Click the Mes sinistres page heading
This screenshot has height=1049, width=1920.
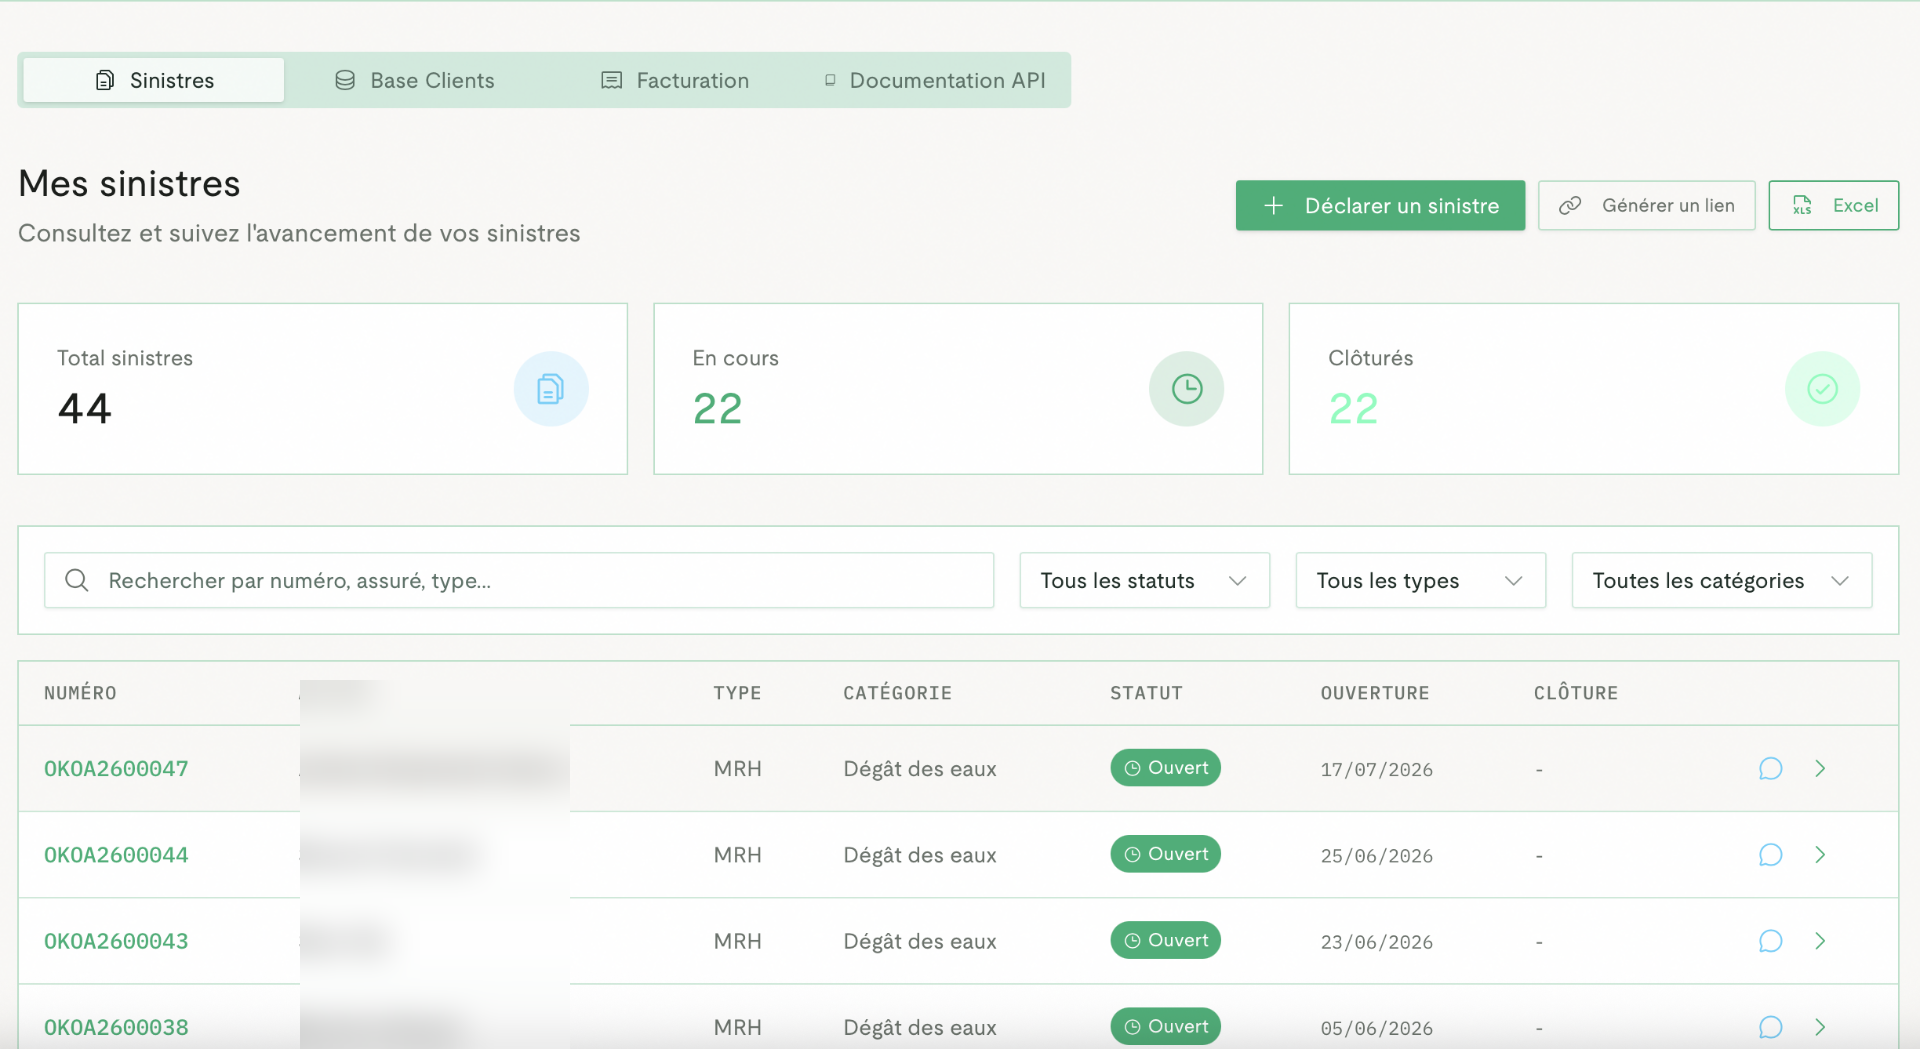tap(129, 184)
